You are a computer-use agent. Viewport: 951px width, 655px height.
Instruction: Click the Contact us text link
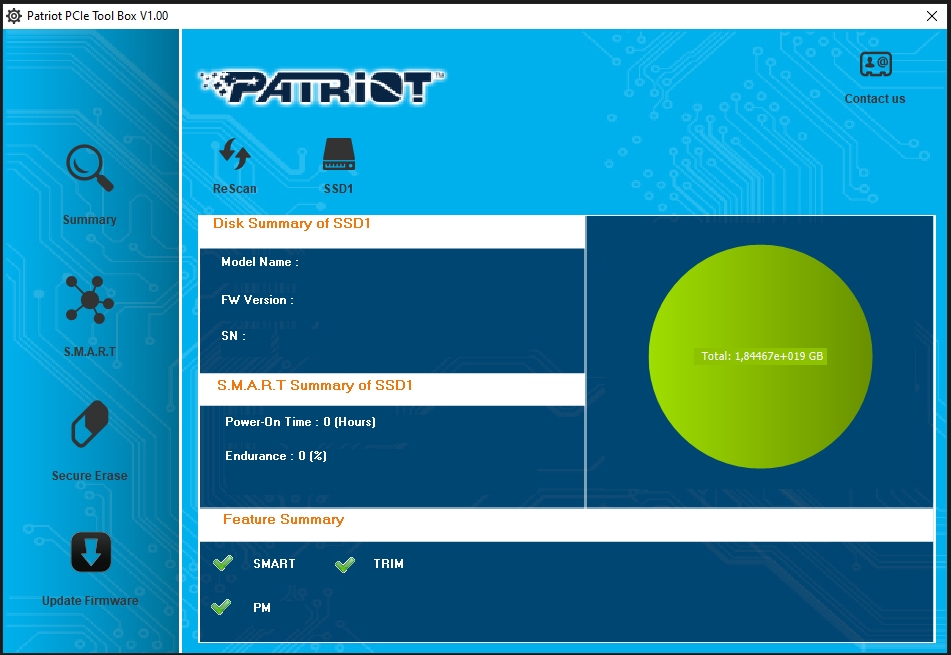(x=875, y=99)
